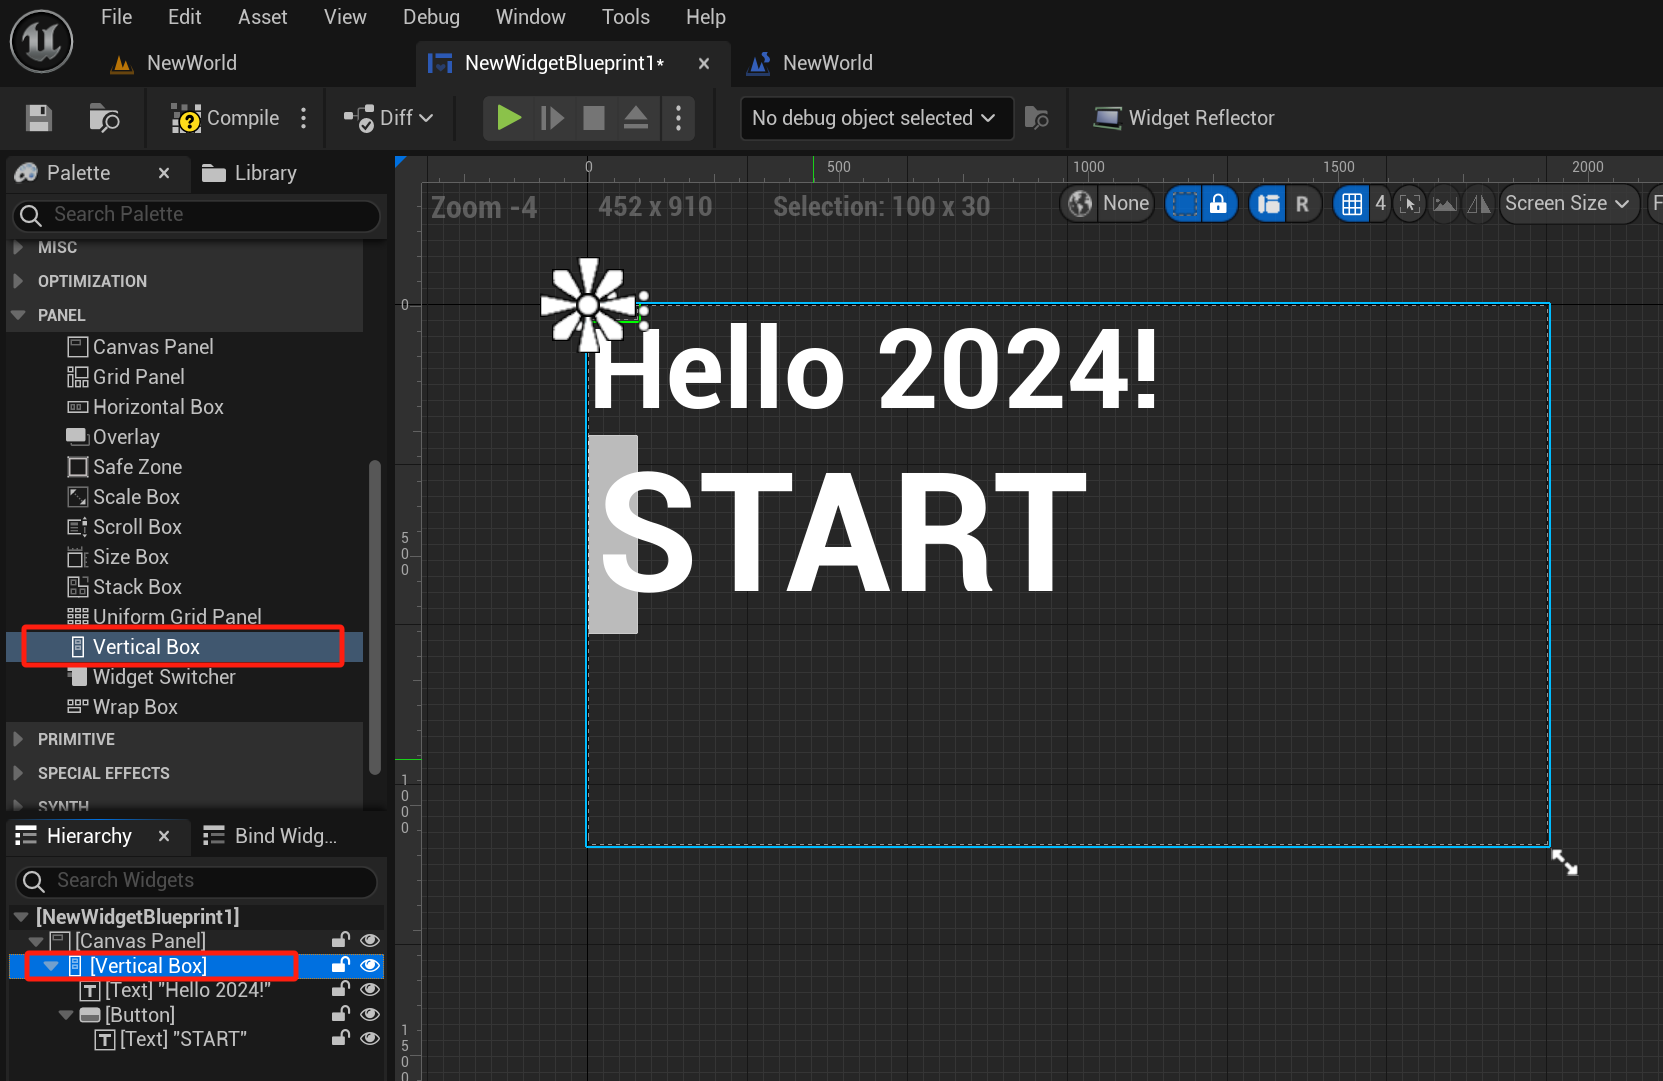This screenshot has height=1081, width=1663.
Task: Collapse the Canvas Panel hierarchy node
Action: pyautogui.click(x=36, y=941)
